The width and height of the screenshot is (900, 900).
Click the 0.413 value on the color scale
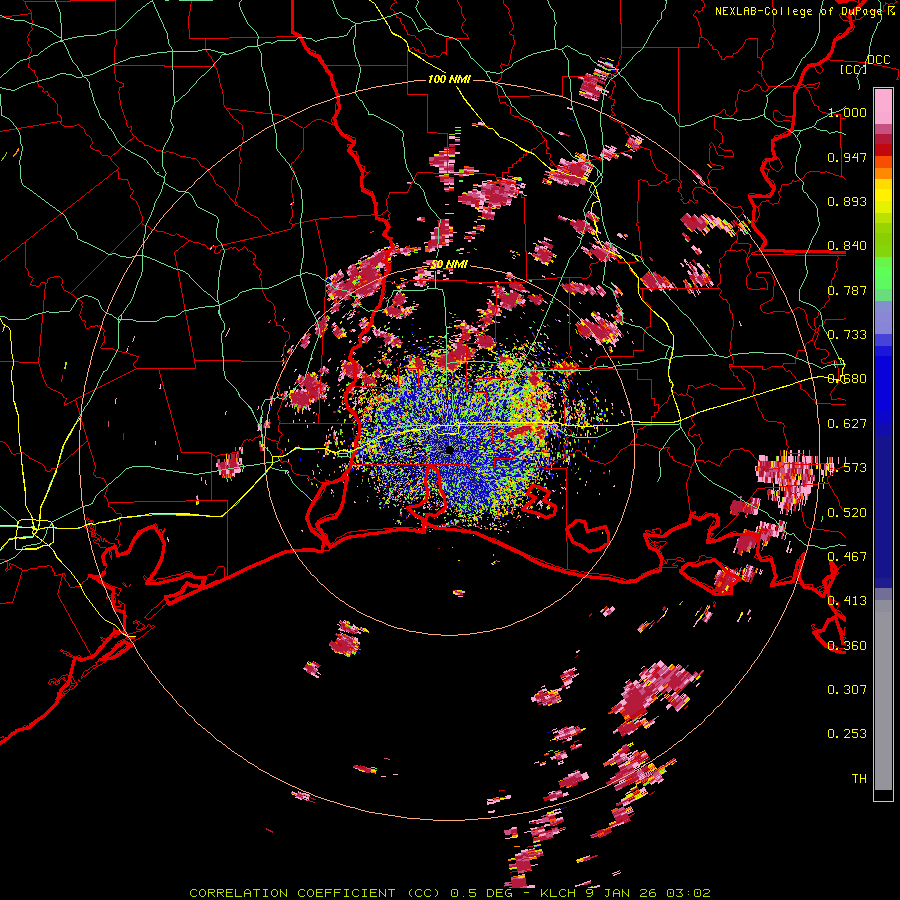(847, 601)
